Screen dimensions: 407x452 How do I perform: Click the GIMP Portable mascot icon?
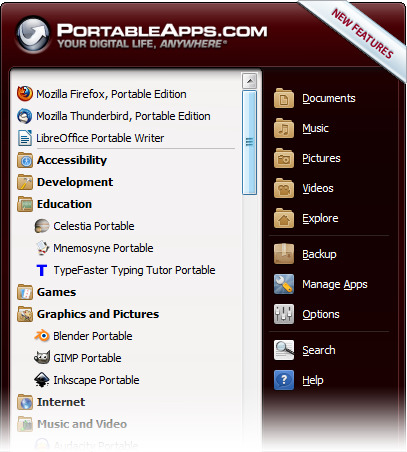pyautogui.click(x=42, y=358)
